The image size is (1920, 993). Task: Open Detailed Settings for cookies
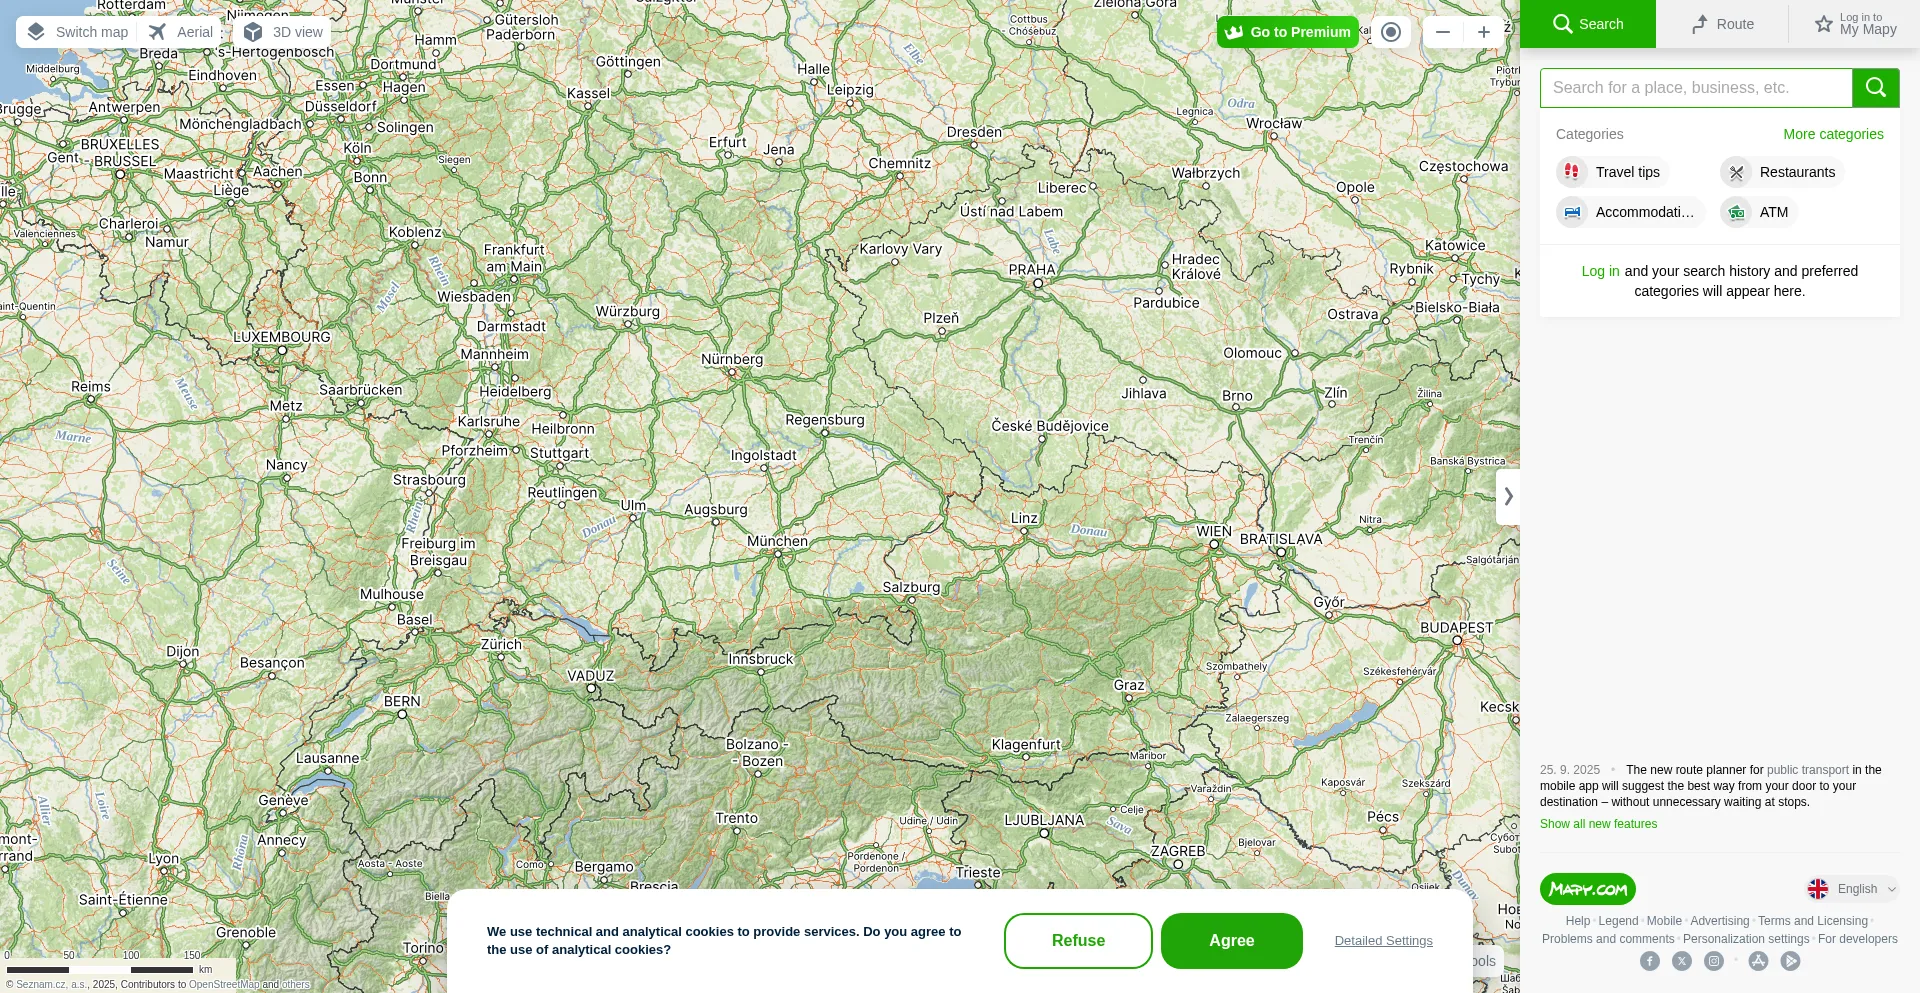pos(1384,941)
